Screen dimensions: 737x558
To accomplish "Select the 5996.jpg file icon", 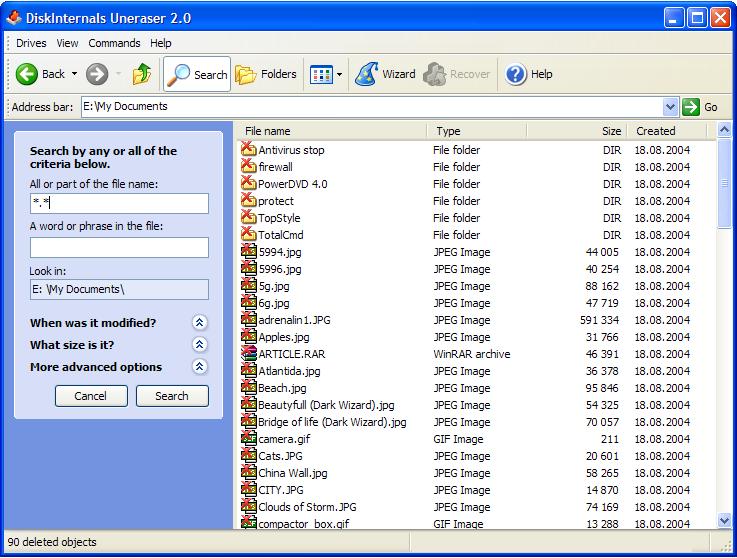I will click(x=248, y=268).
